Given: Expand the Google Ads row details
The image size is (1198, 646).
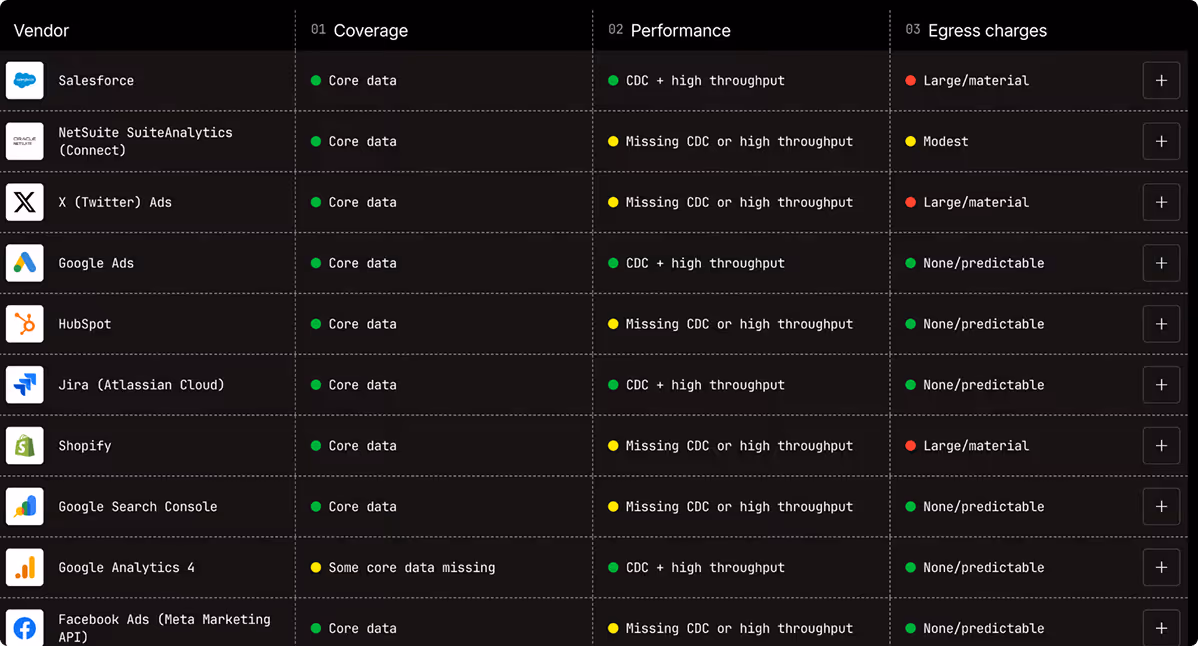Looking at the screenshot, I should (x=1161, y=263).
